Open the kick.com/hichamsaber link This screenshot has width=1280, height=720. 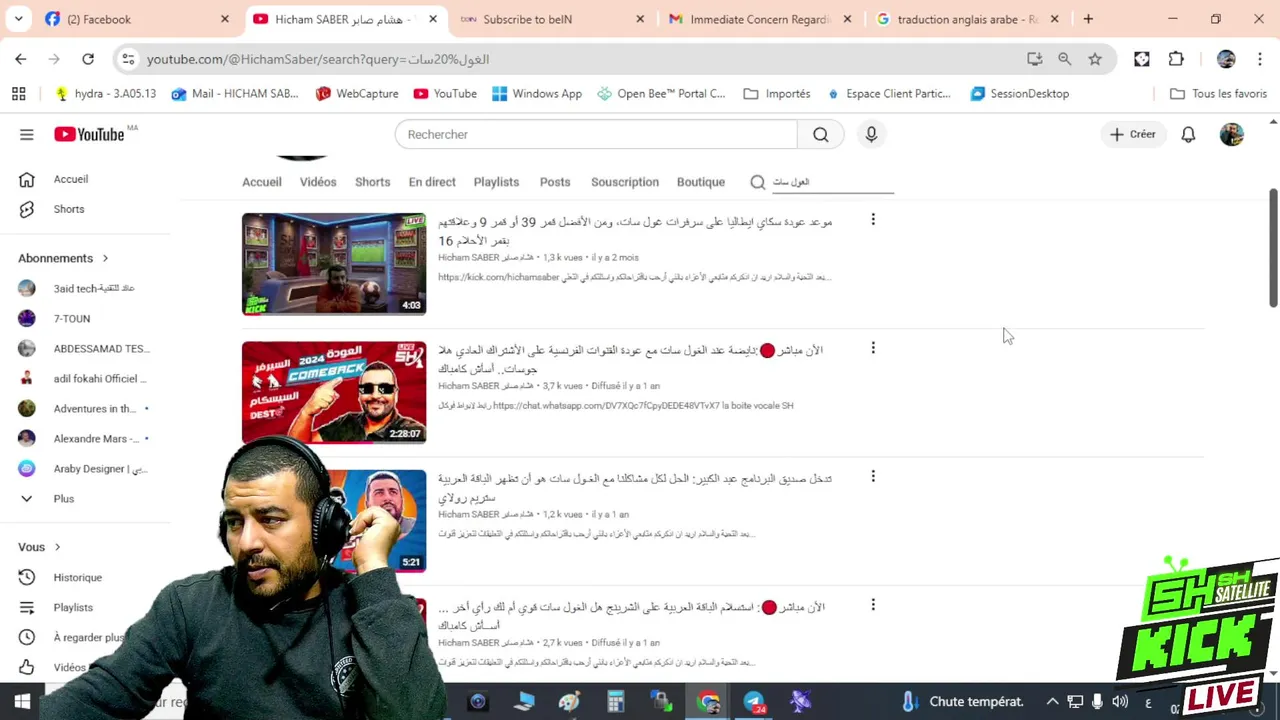(498, 277)
